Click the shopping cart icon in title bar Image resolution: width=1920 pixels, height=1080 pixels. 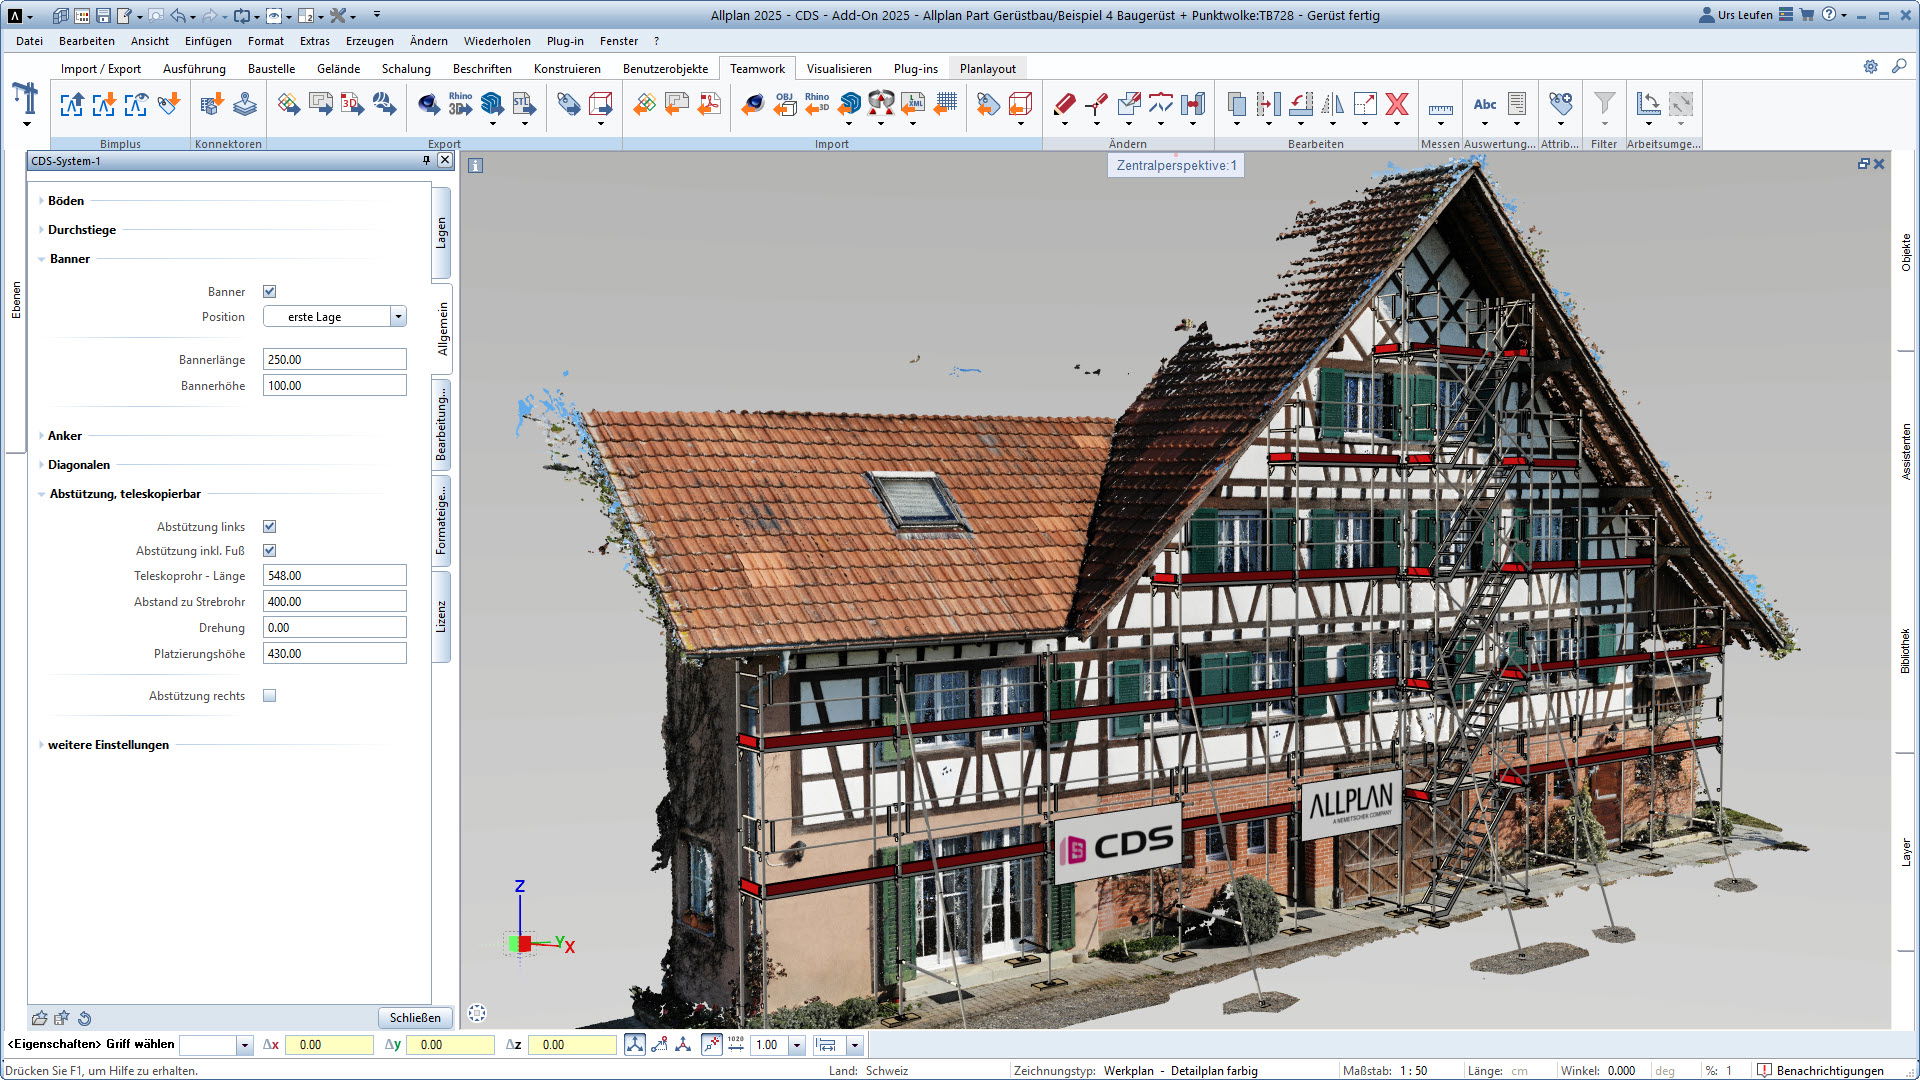[1807, 15]
